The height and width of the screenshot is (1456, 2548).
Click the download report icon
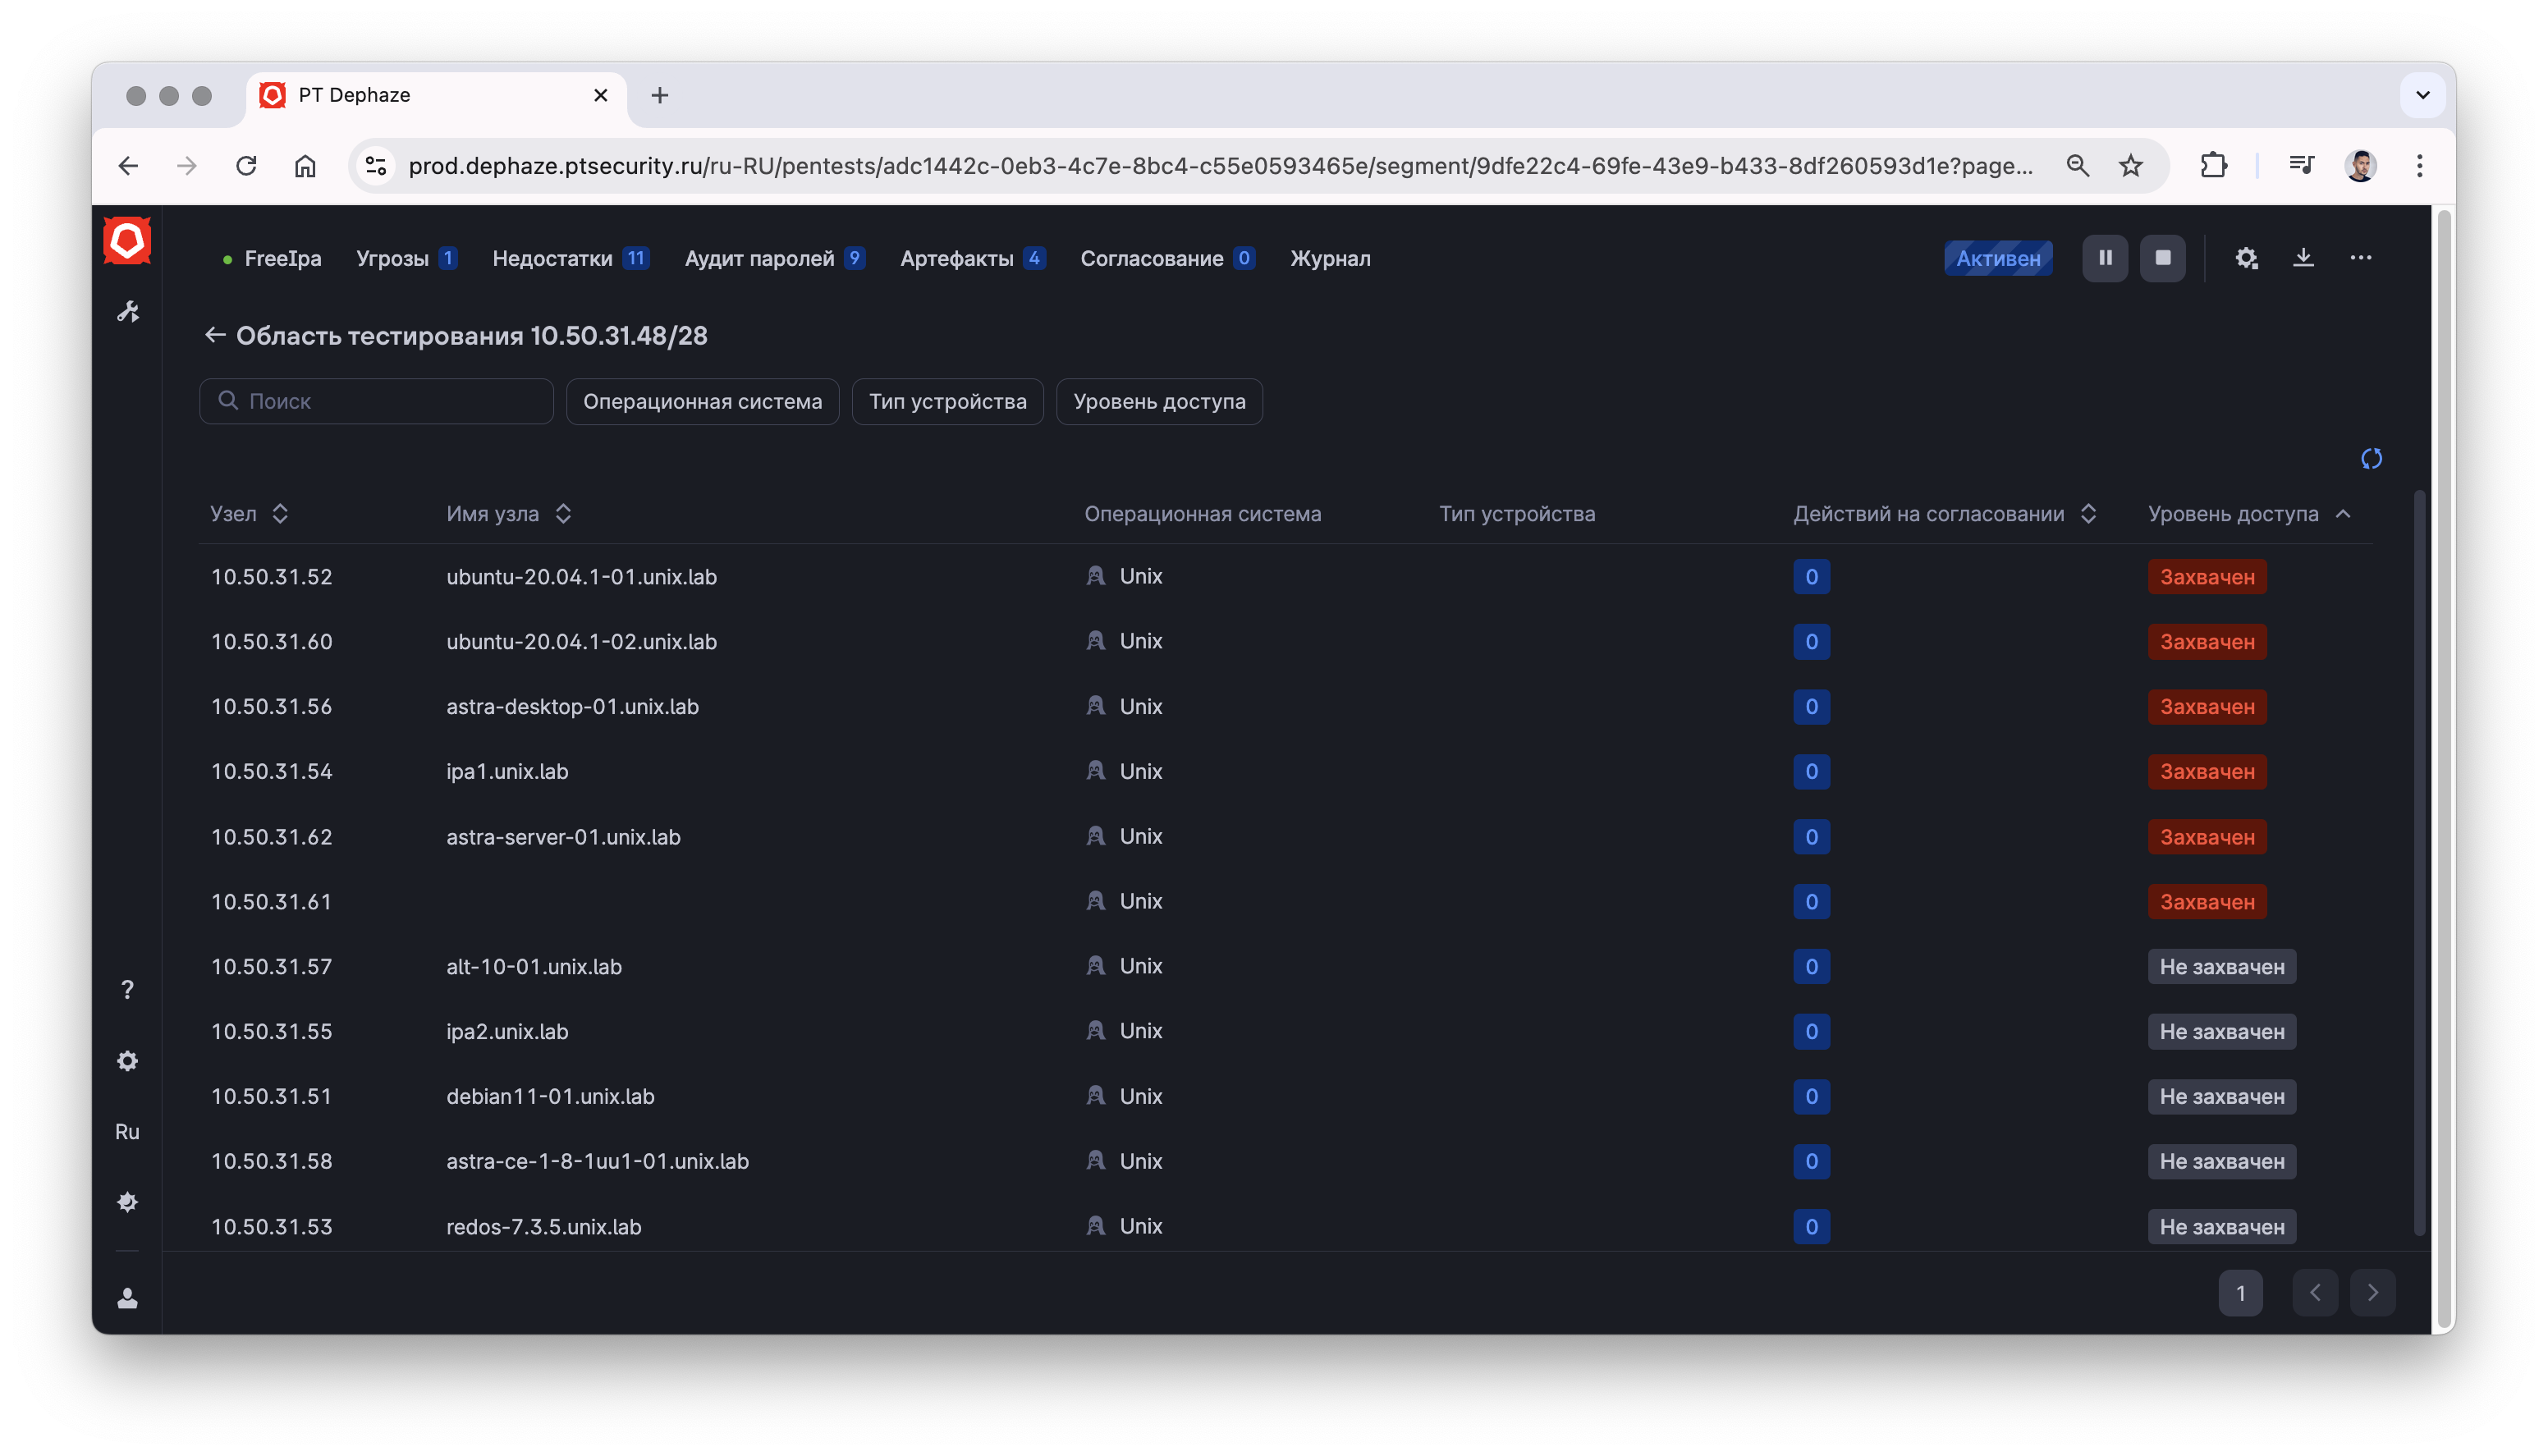2303,258
